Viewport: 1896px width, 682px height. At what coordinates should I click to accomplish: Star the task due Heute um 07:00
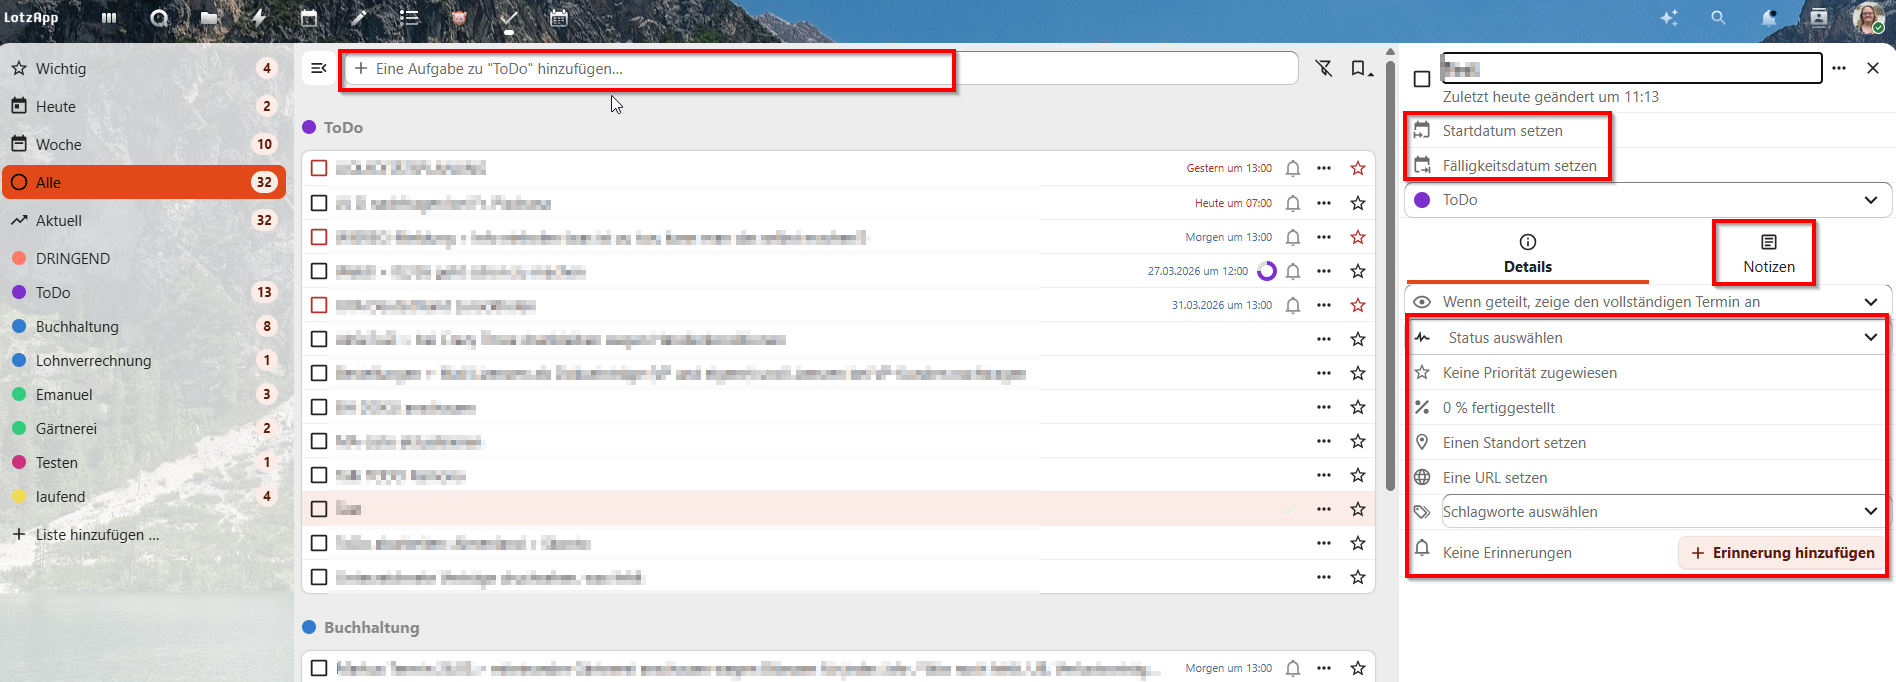pyautogui.click(x=1357, y=203)
